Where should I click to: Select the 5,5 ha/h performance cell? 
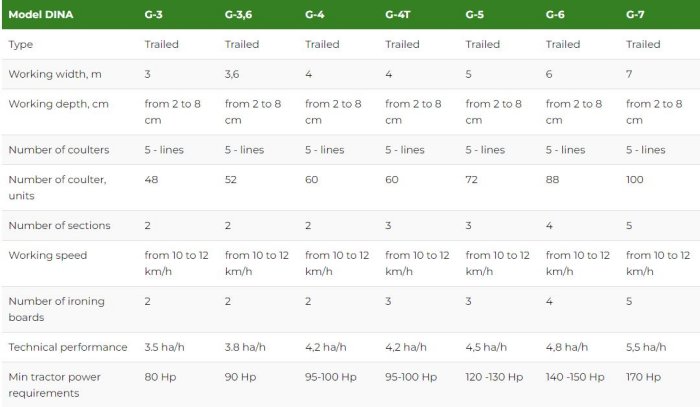(646, 347)
